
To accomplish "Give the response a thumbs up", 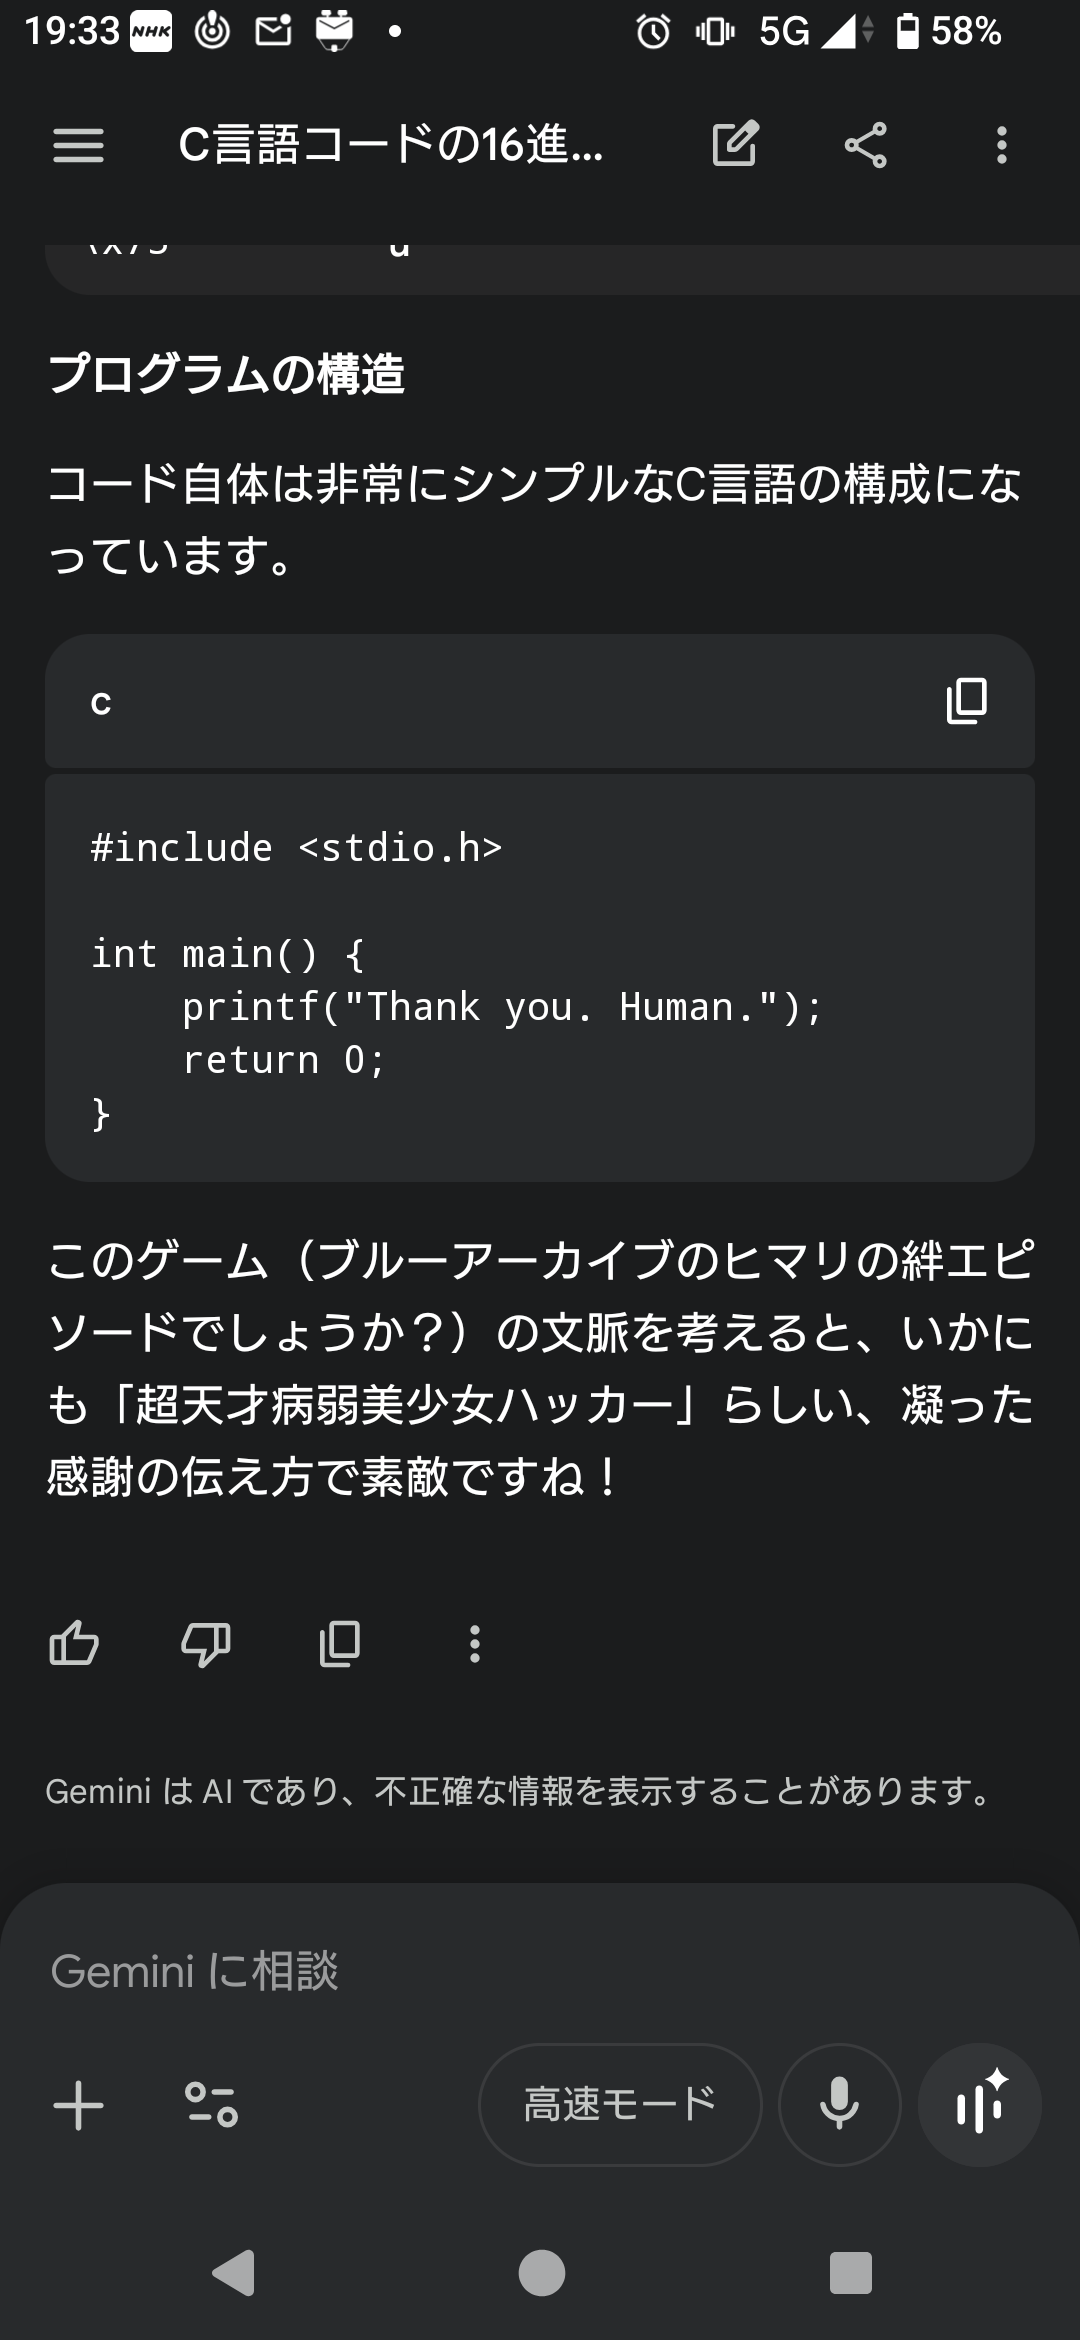I will click(74, 1643).
